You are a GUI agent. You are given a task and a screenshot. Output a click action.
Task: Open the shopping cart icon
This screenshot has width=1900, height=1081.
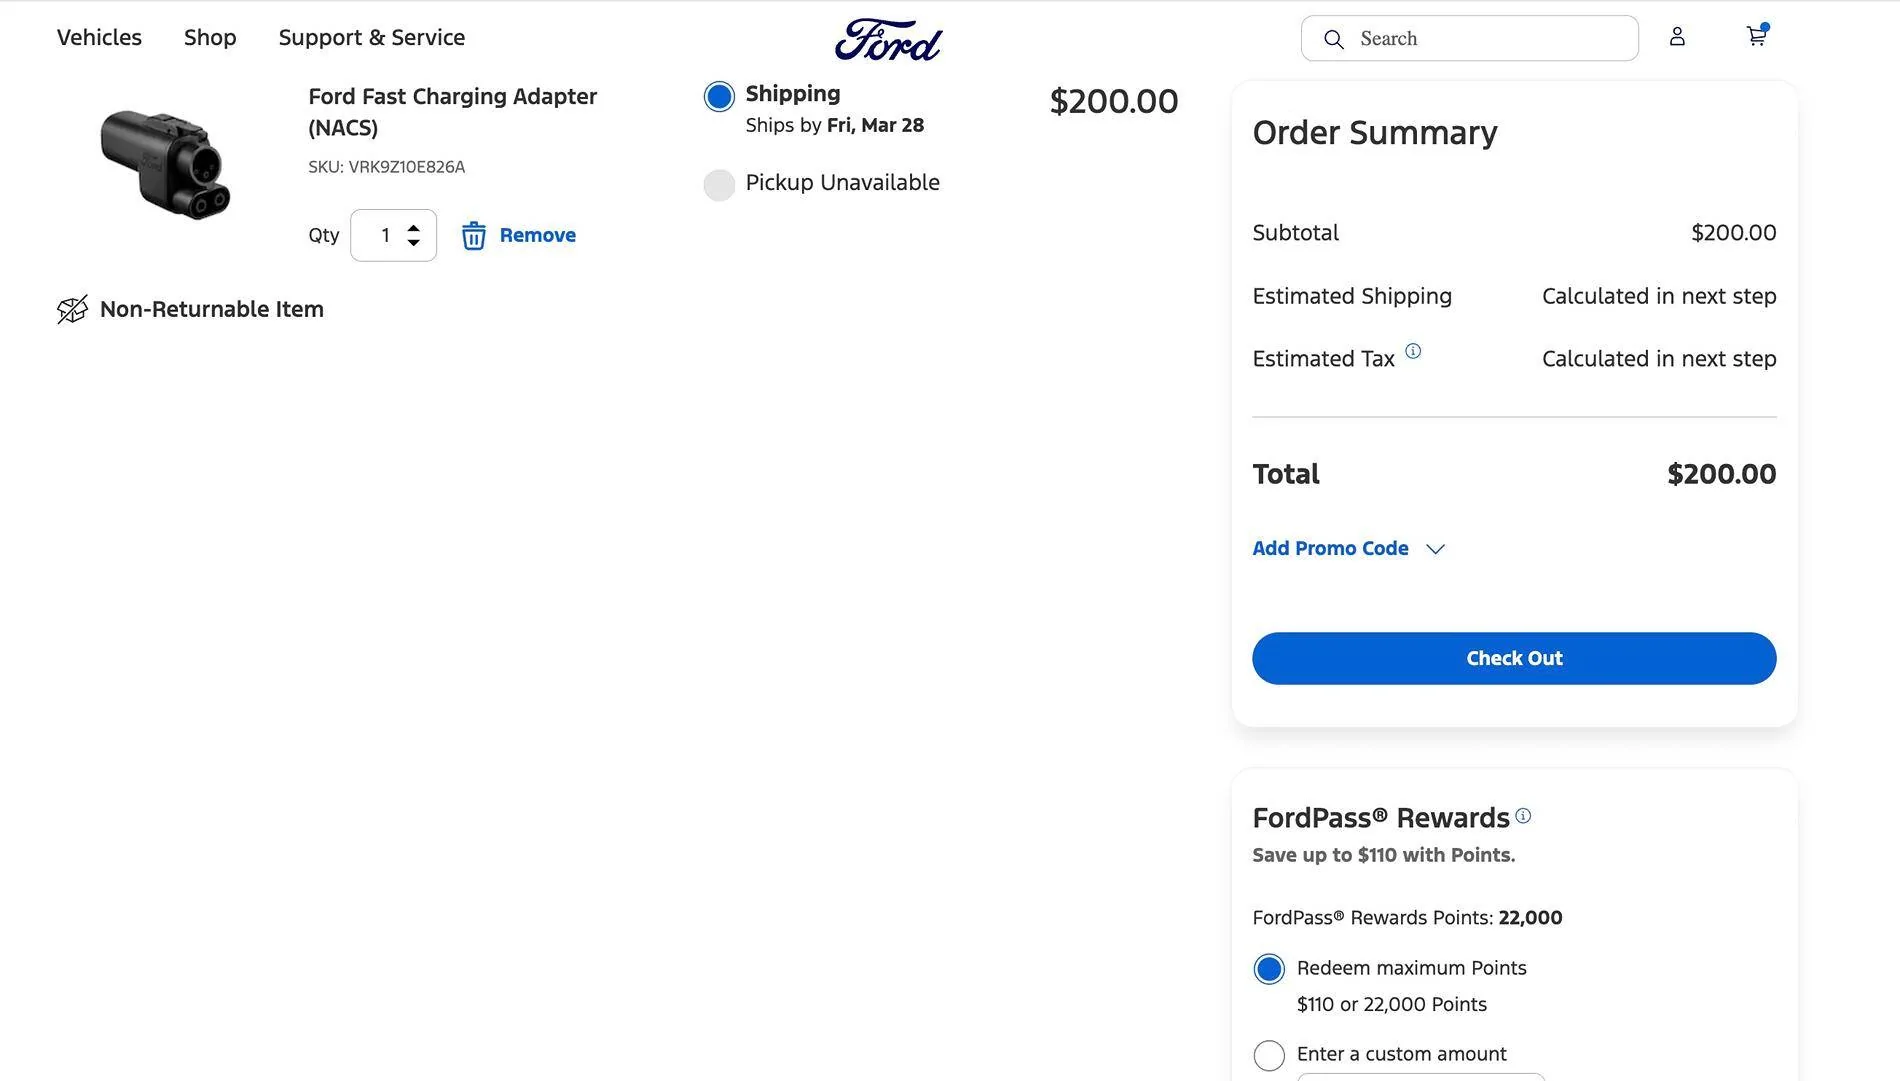pos(1756,37)
